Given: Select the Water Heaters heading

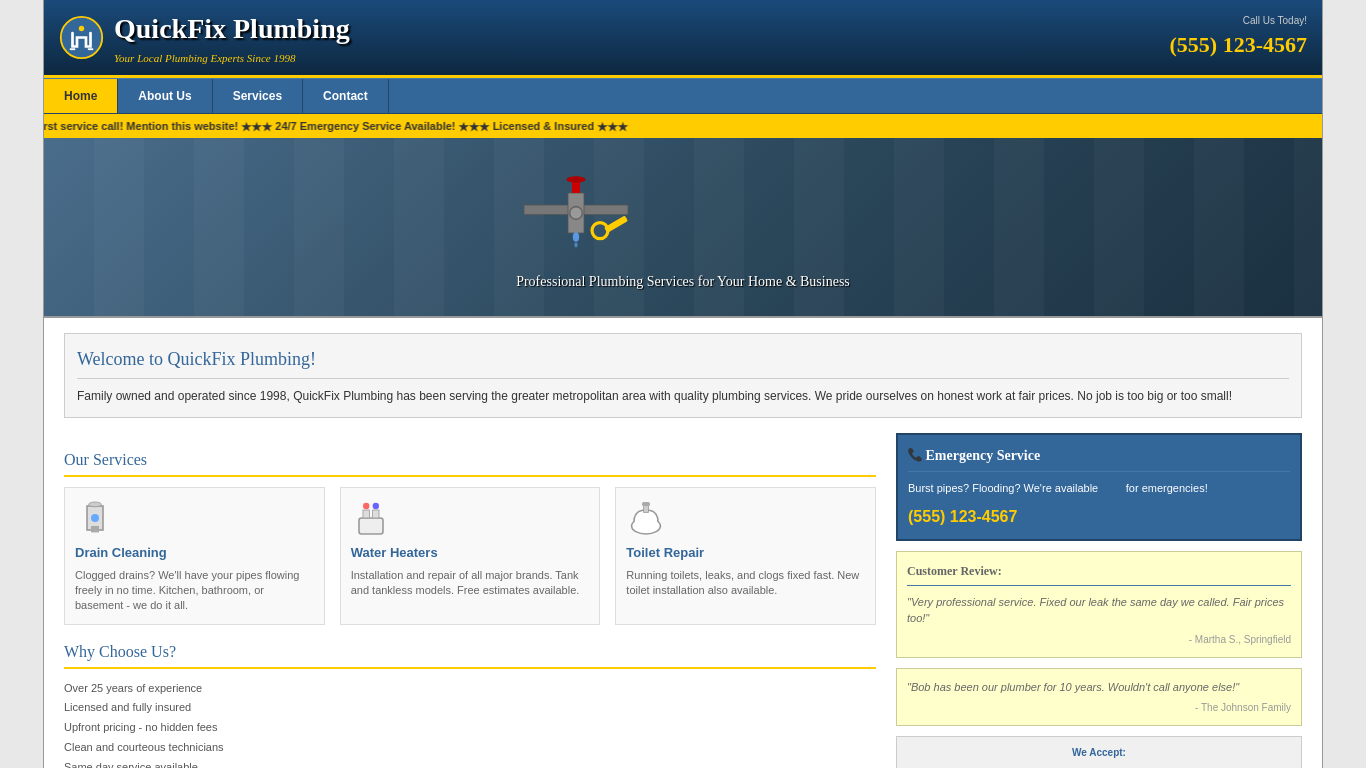Looking at the screenshot, I should 394,553.
